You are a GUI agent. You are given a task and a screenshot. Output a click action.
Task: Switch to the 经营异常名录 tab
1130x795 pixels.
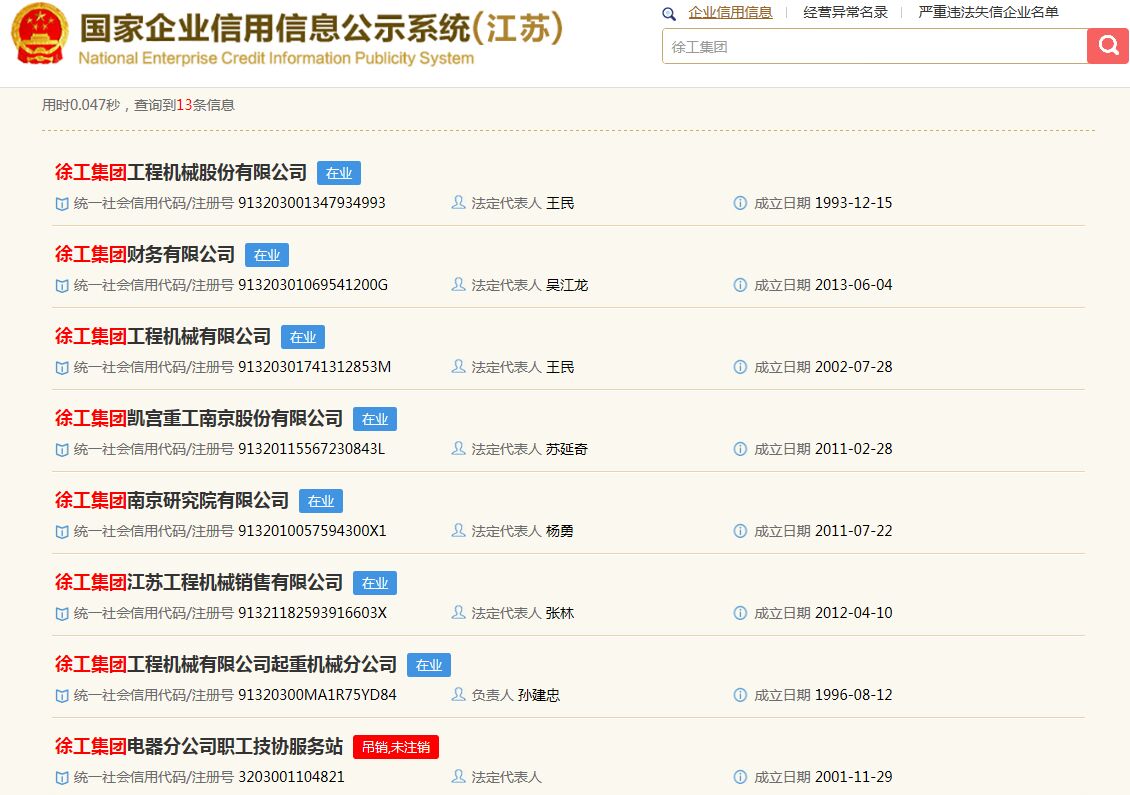click(x=845, y=12)
